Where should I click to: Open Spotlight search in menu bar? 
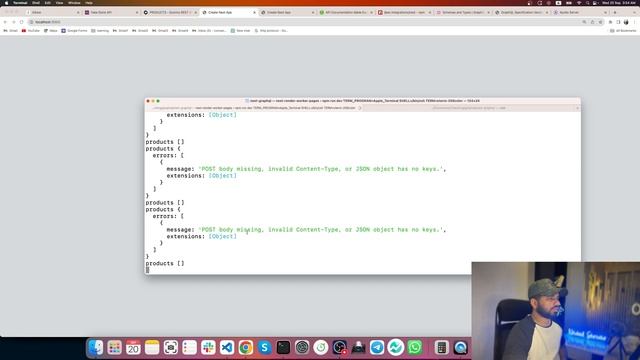587,3
